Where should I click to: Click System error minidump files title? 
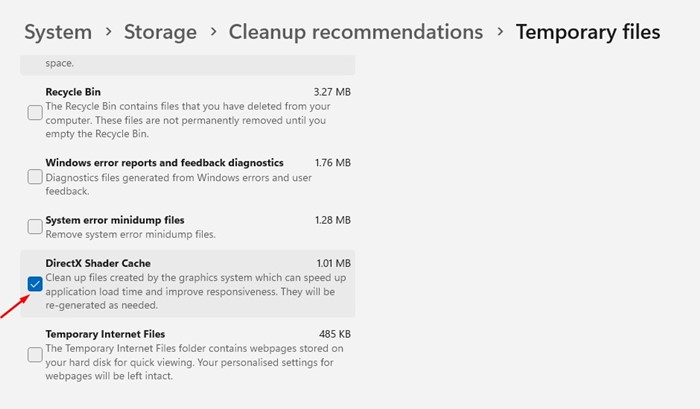pyautogui.click(x=114, y=219)
